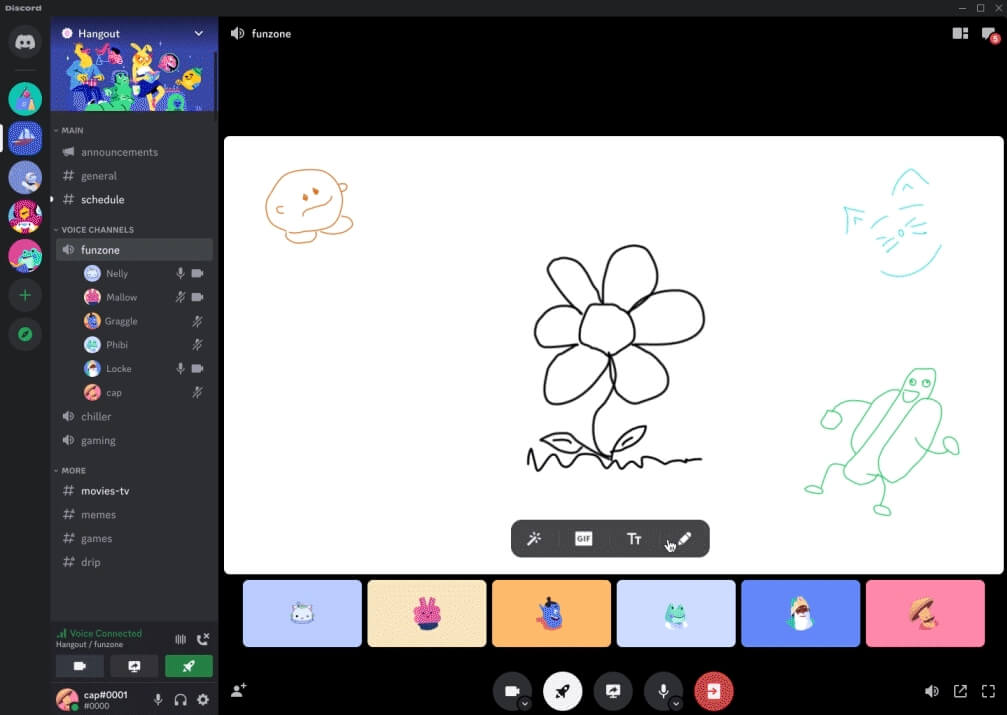This screenshot has height=715, width=1007.
Task: Collapse the VOICE CHANNELS category
Action: [x=95, y=229]
